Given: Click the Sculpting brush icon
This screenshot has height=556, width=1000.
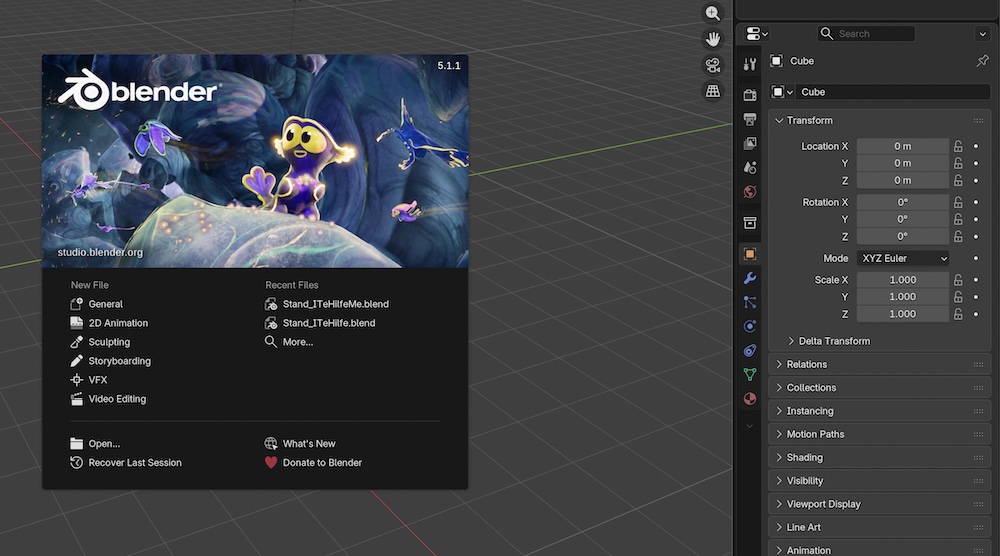Looking at the screenshot, I should click(x=77, y=342).
